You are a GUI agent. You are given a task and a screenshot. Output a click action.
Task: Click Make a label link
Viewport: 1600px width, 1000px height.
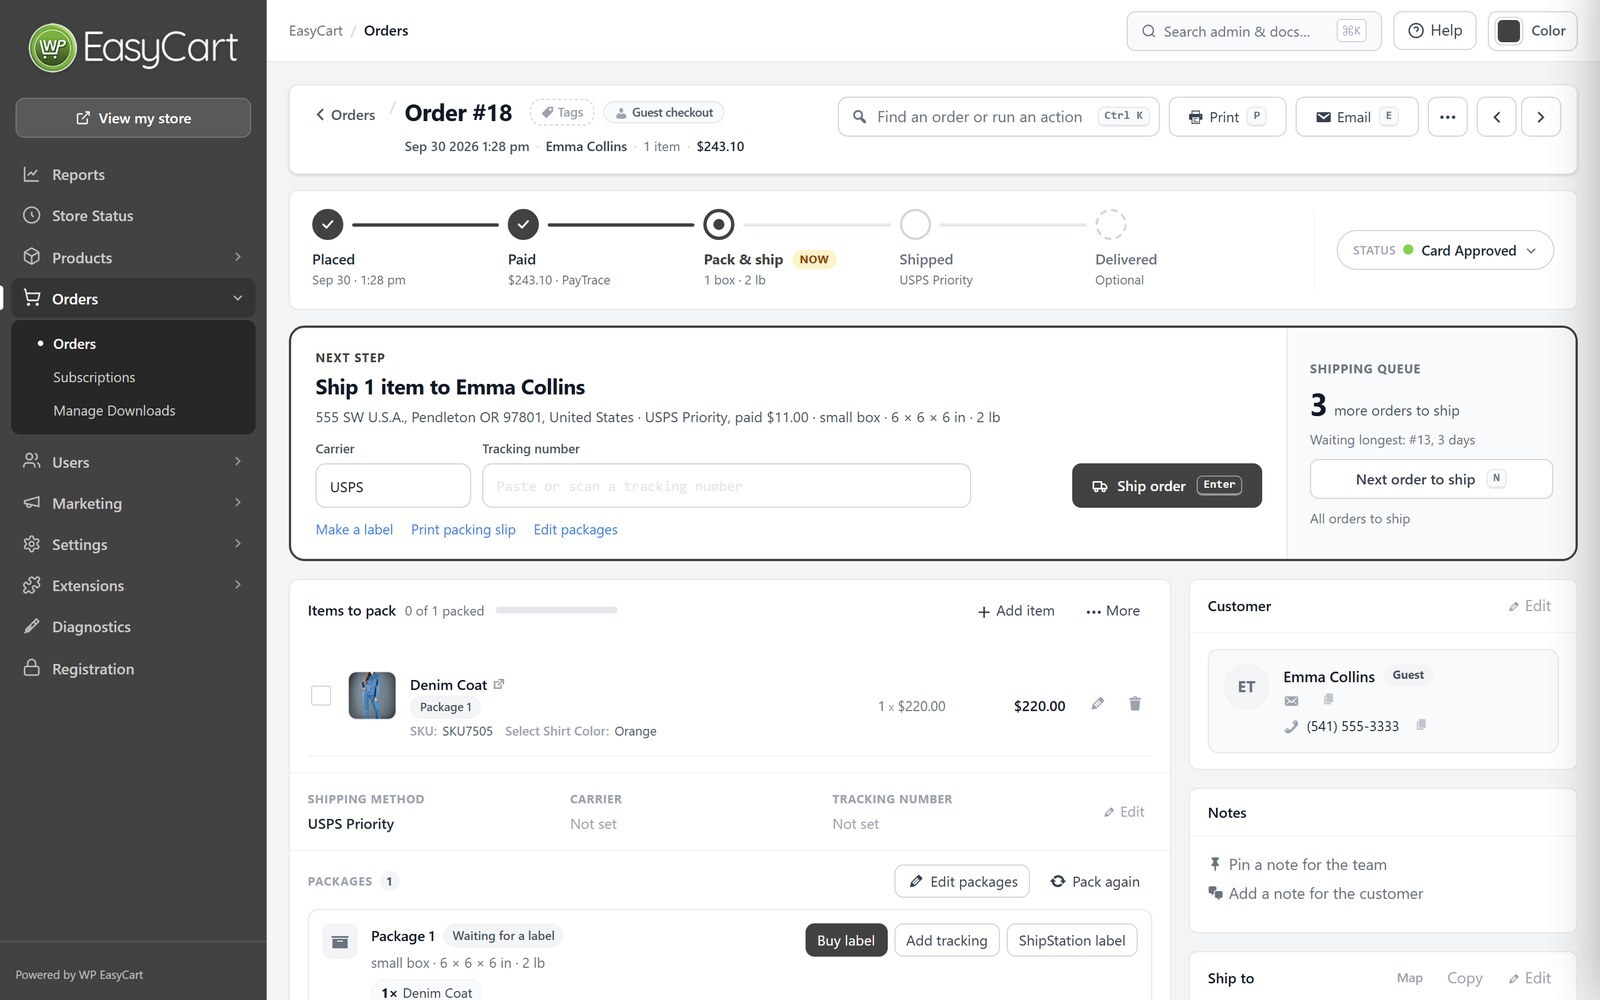(354, 529)
